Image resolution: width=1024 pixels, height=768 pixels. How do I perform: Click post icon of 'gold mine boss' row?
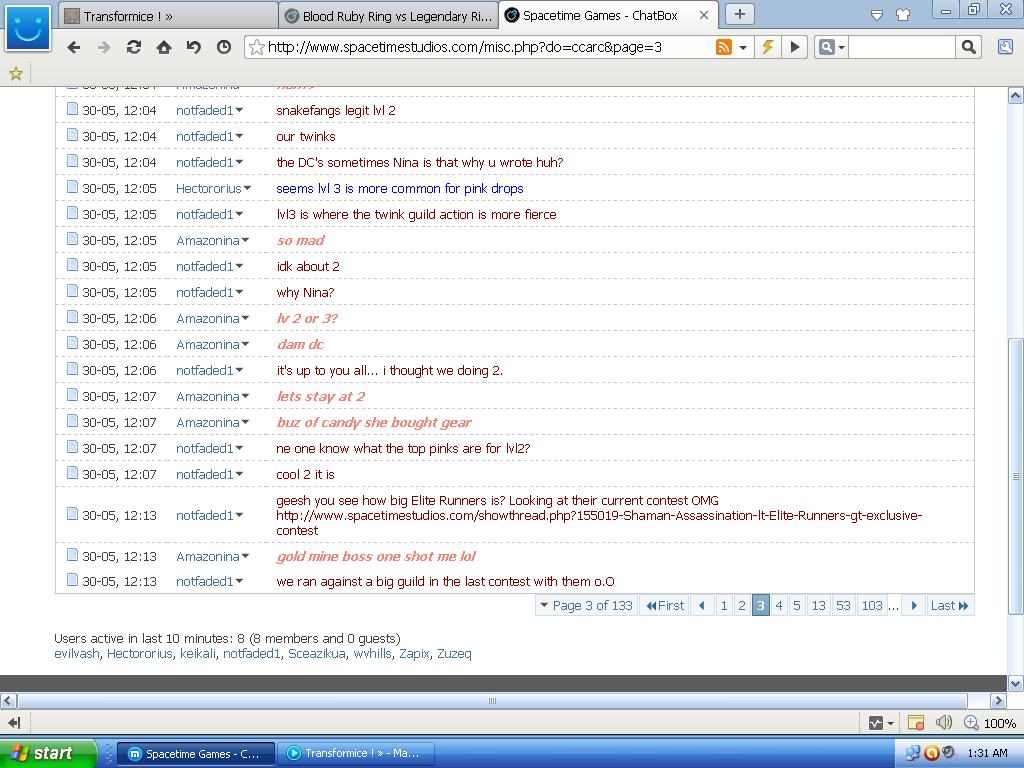tap(72, 556)
